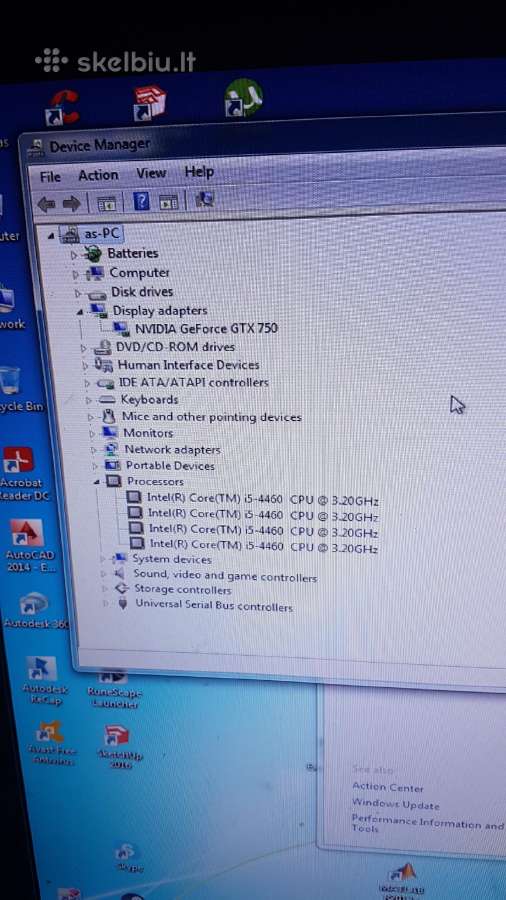Viewport: 506px width, 900px height.
Task: Select the Monitors tree item
Action: [148, 433]
